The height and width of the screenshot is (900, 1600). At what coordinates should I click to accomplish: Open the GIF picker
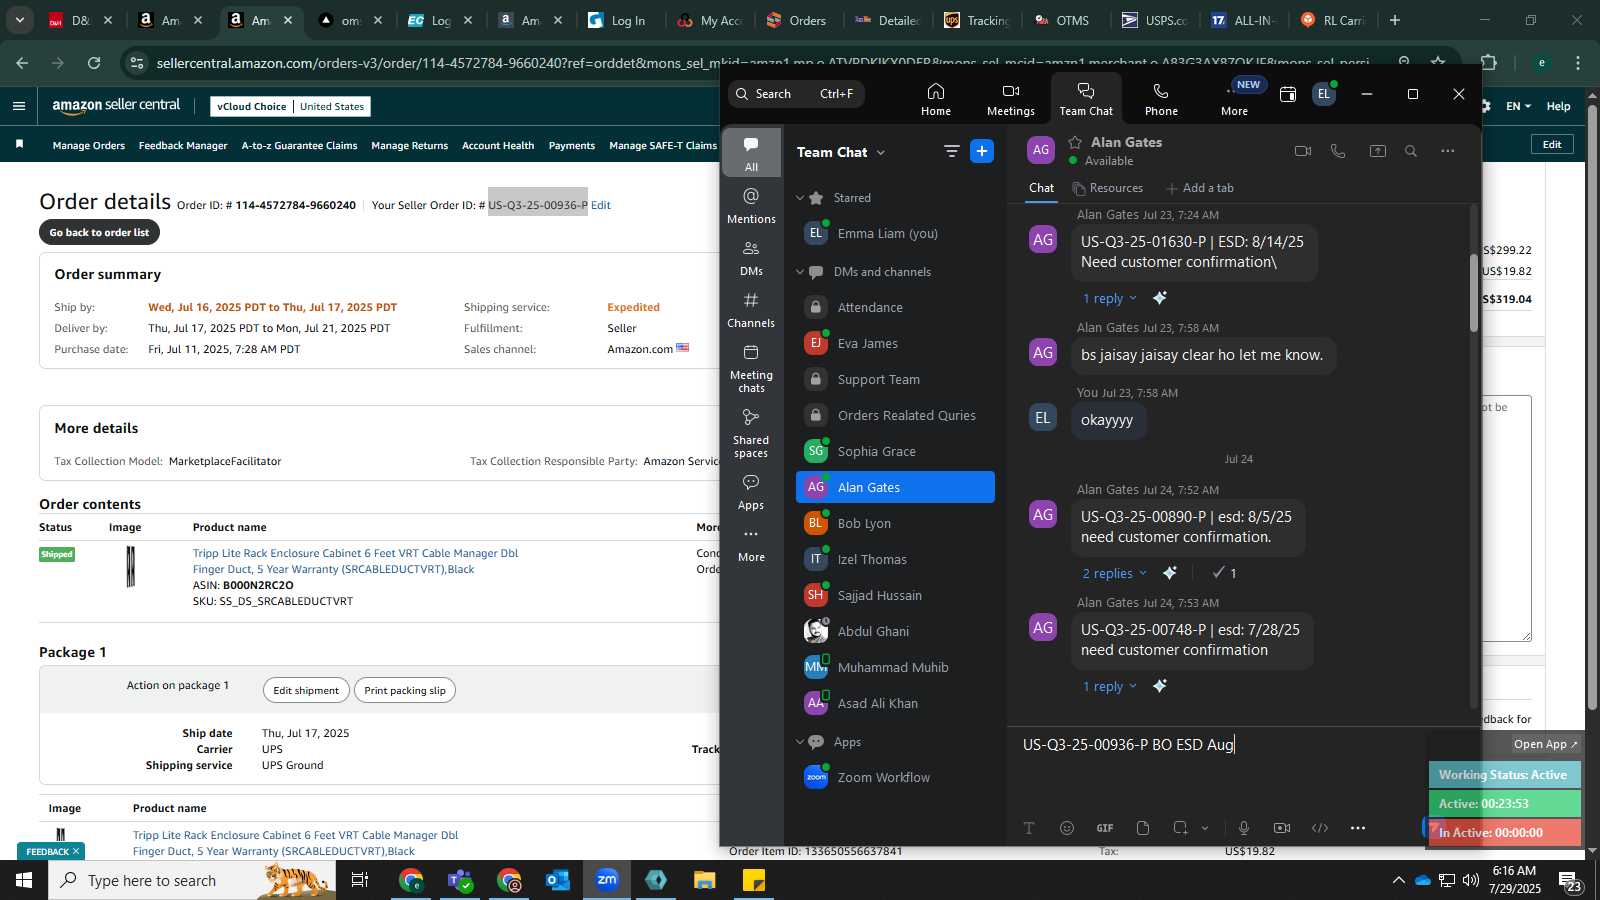coord(1105,828)
